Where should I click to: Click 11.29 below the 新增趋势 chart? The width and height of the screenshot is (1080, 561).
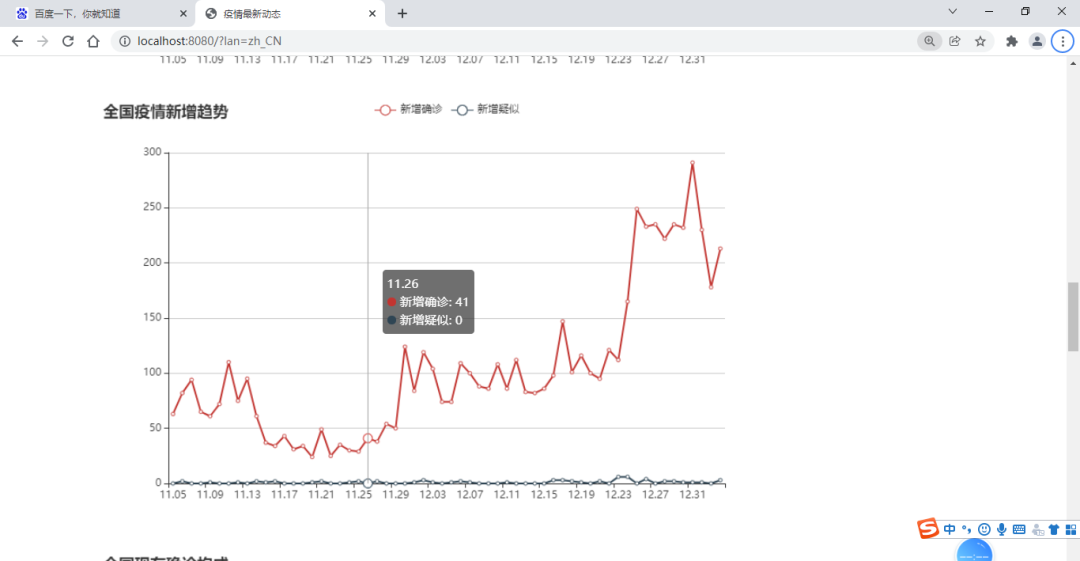pos(396,495)
